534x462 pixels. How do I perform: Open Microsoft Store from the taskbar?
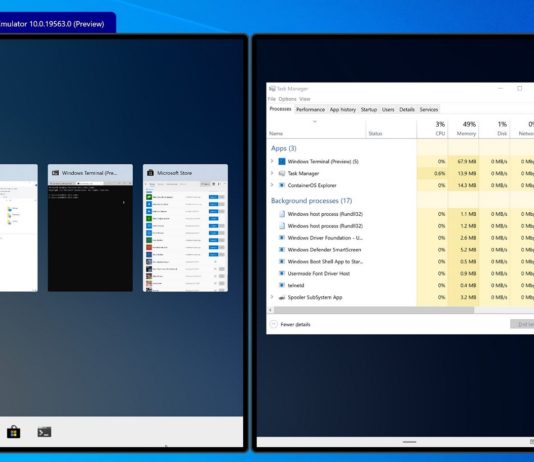coord(14,432)
